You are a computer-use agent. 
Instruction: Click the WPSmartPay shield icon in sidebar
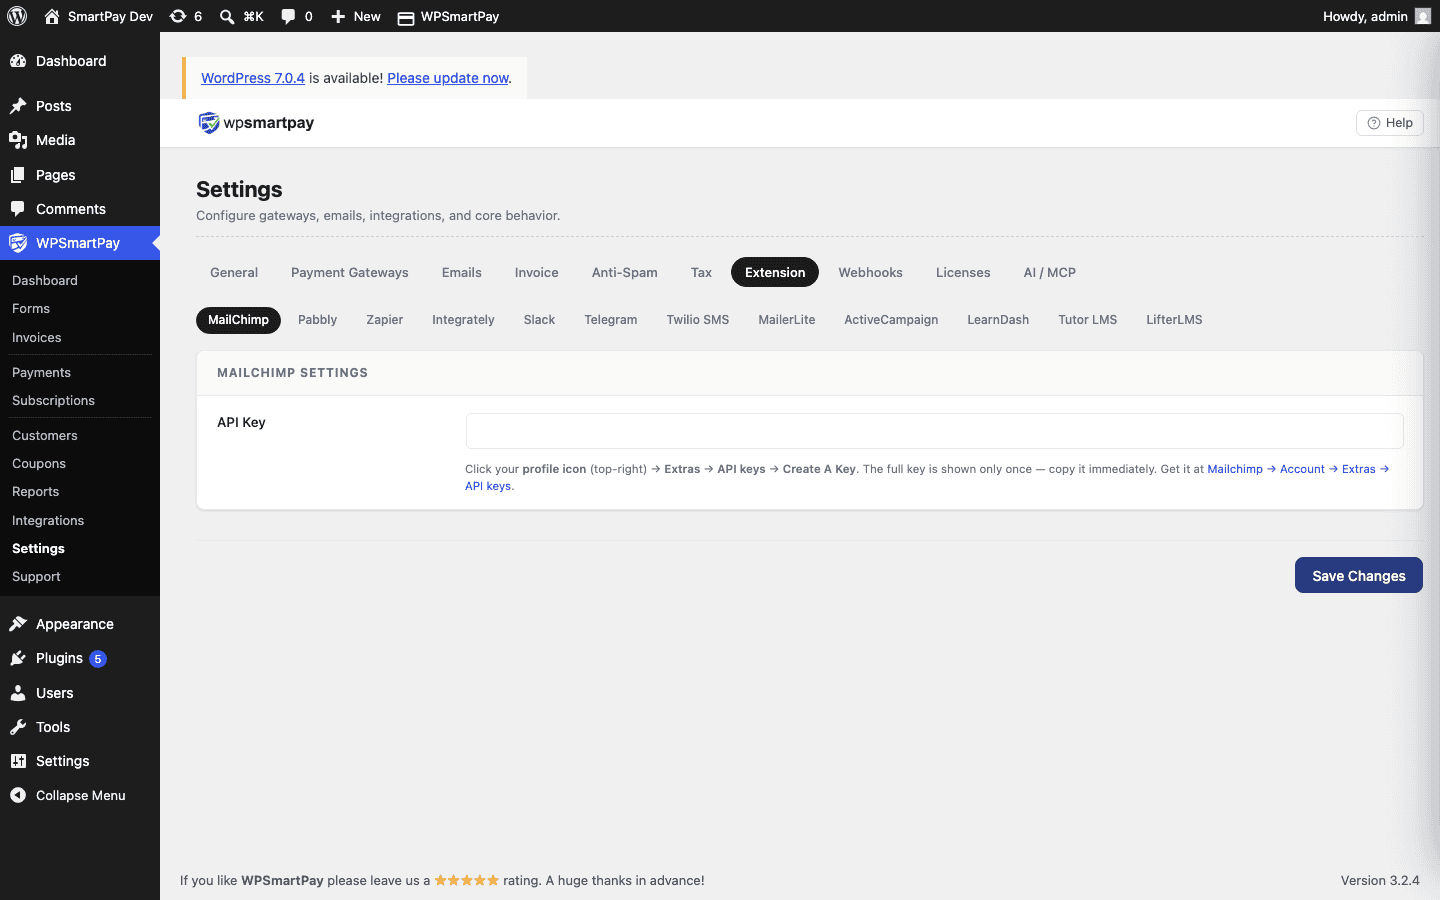18,243
